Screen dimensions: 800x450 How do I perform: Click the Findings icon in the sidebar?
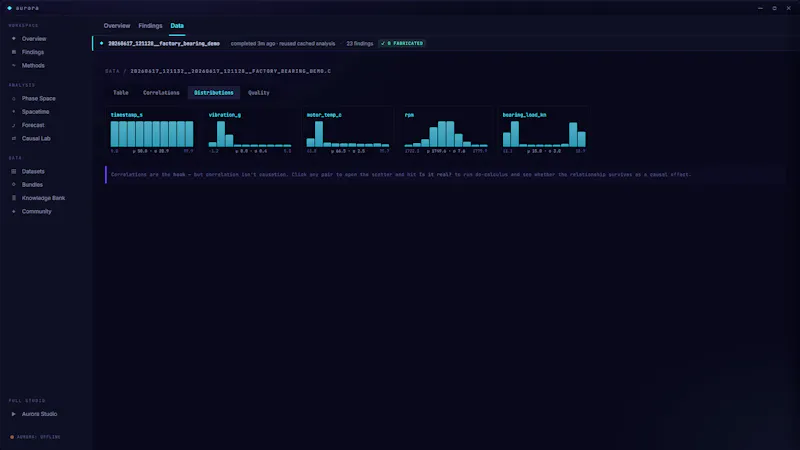(14, 52)
